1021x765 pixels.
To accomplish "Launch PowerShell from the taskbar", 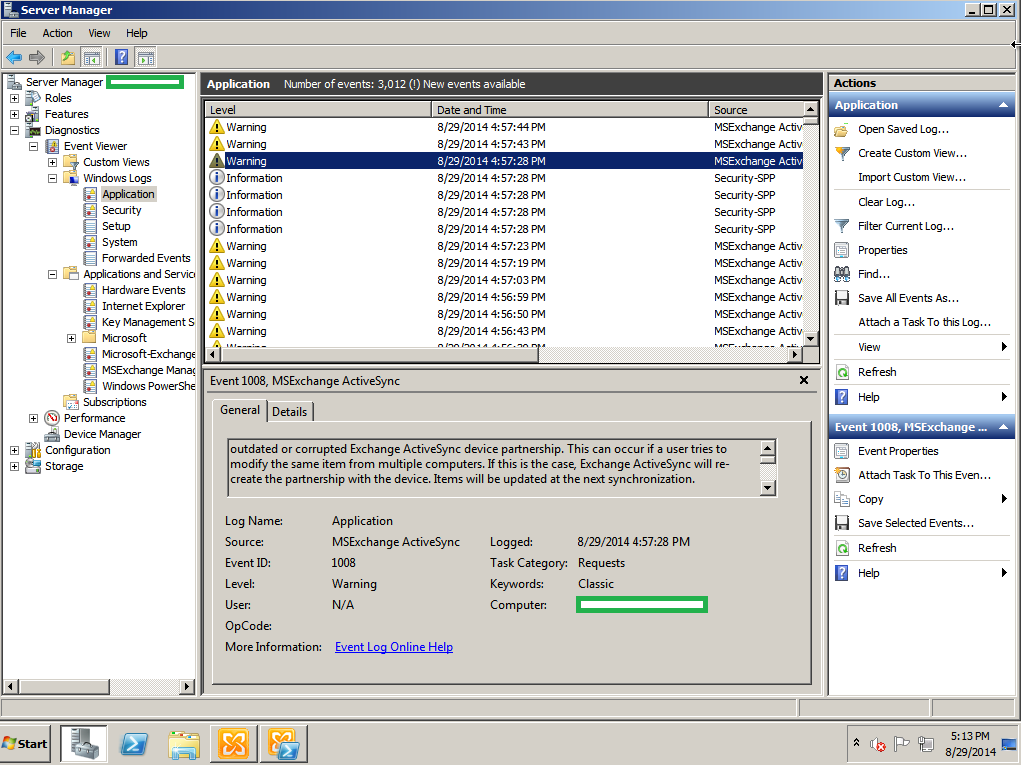I will click(x=133, y=744).
